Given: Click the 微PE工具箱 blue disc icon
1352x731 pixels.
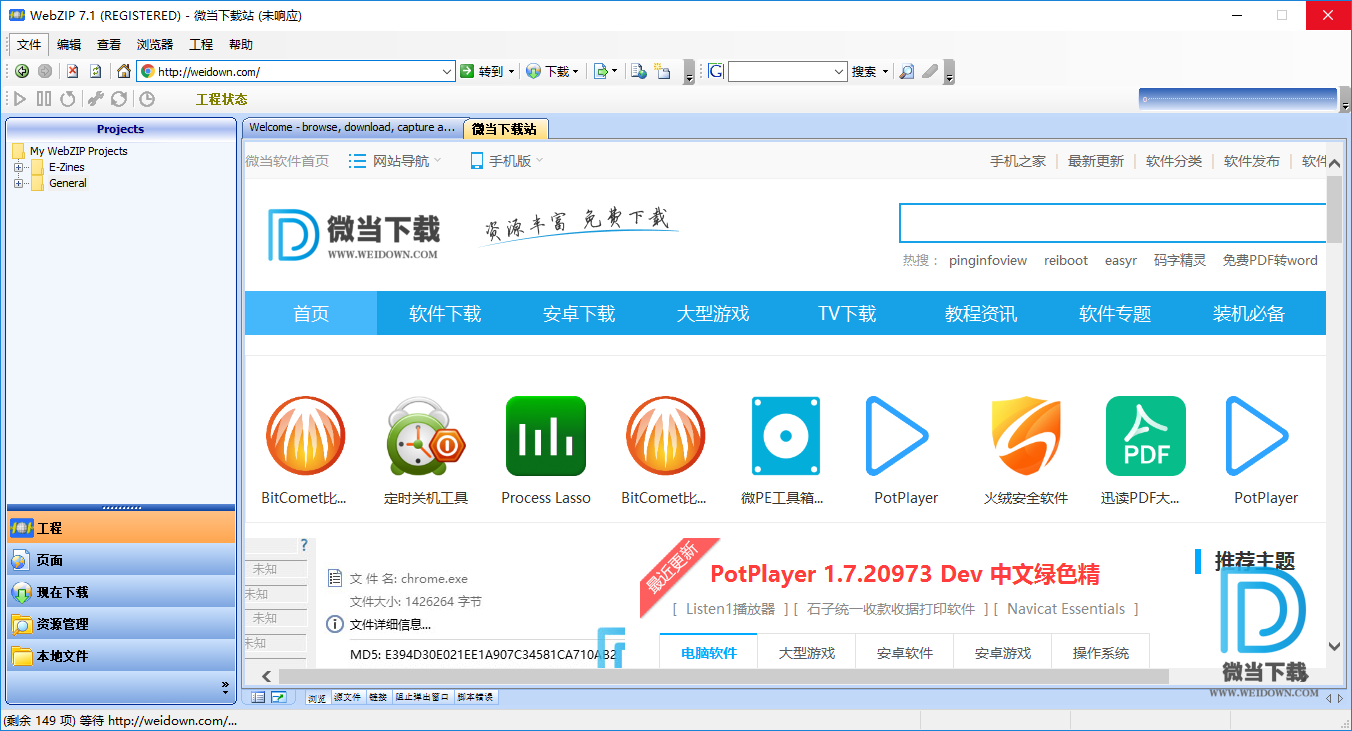Looking at the screenshot, I should click(x=786, y=436).
